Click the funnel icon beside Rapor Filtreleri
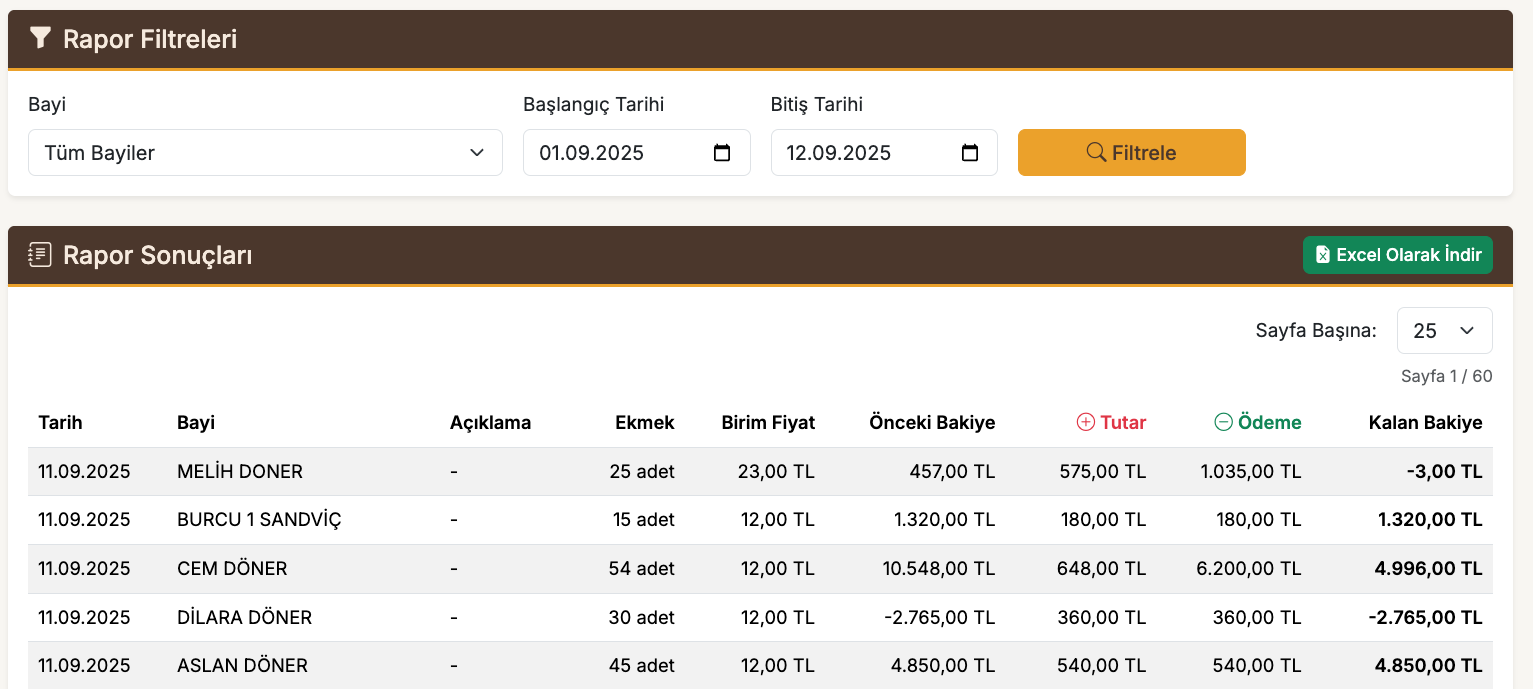Screen dimensions: 1533x689 (x=40, y=39)
